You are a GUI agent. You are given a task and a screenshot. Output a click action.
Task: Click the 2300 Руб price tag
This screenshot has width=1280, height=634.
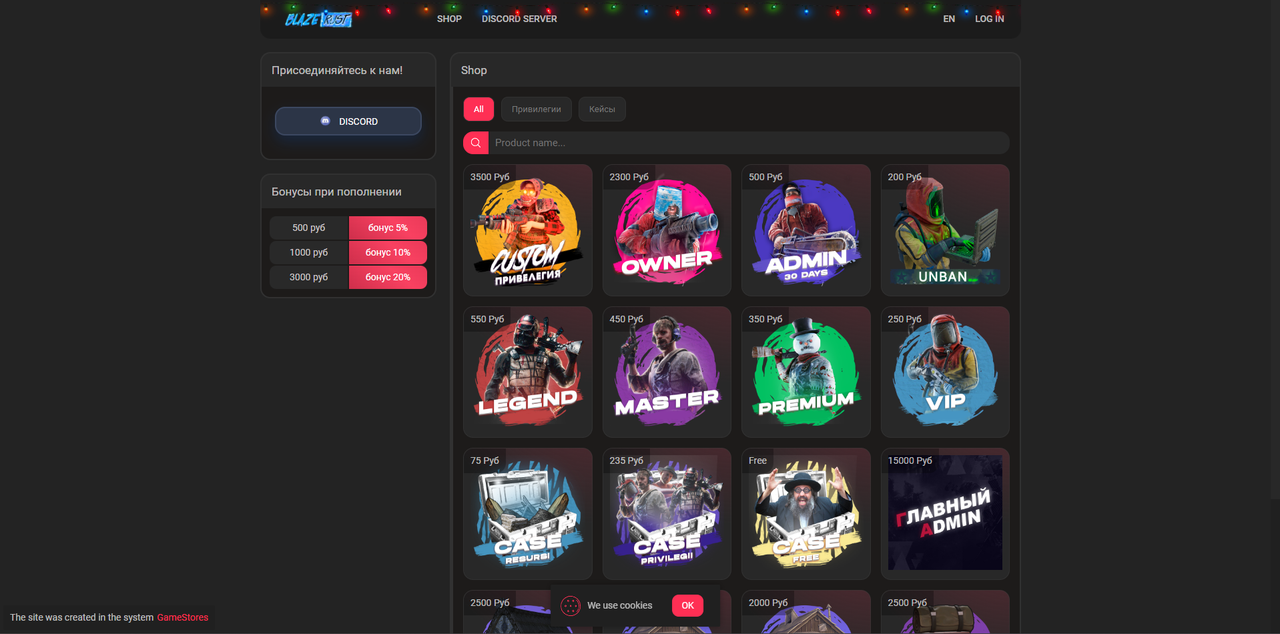pyautogui.click(x=629, y=177)
